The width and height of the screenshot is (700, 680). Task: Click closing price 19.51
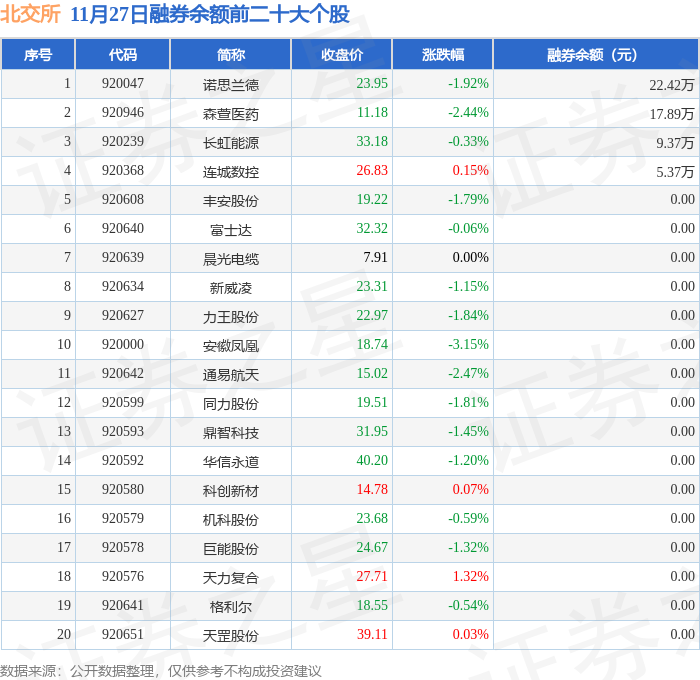point(372,403)
